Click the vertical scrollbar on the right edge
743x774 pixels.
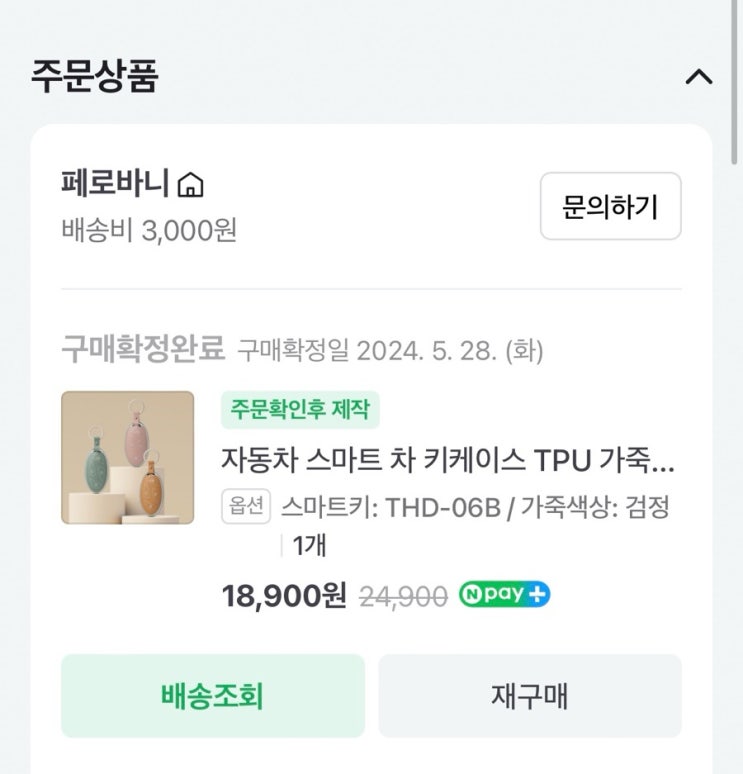pyautogui.click(x=736, y=80)
